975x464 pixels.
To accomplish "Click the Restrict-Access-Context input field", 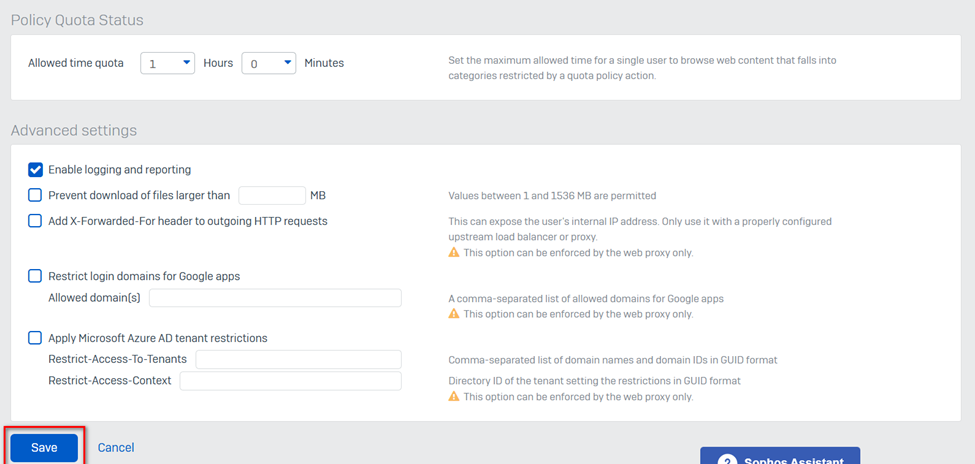I will 290,381.
